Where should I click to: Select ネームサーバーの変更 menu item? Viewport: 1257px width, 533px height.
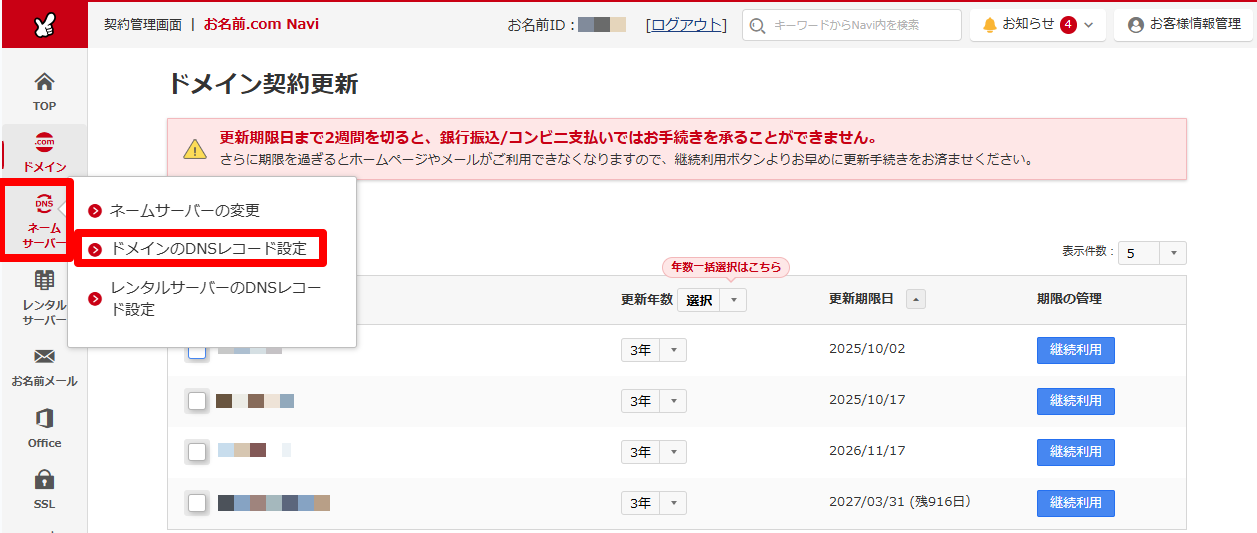pos(184,210)
